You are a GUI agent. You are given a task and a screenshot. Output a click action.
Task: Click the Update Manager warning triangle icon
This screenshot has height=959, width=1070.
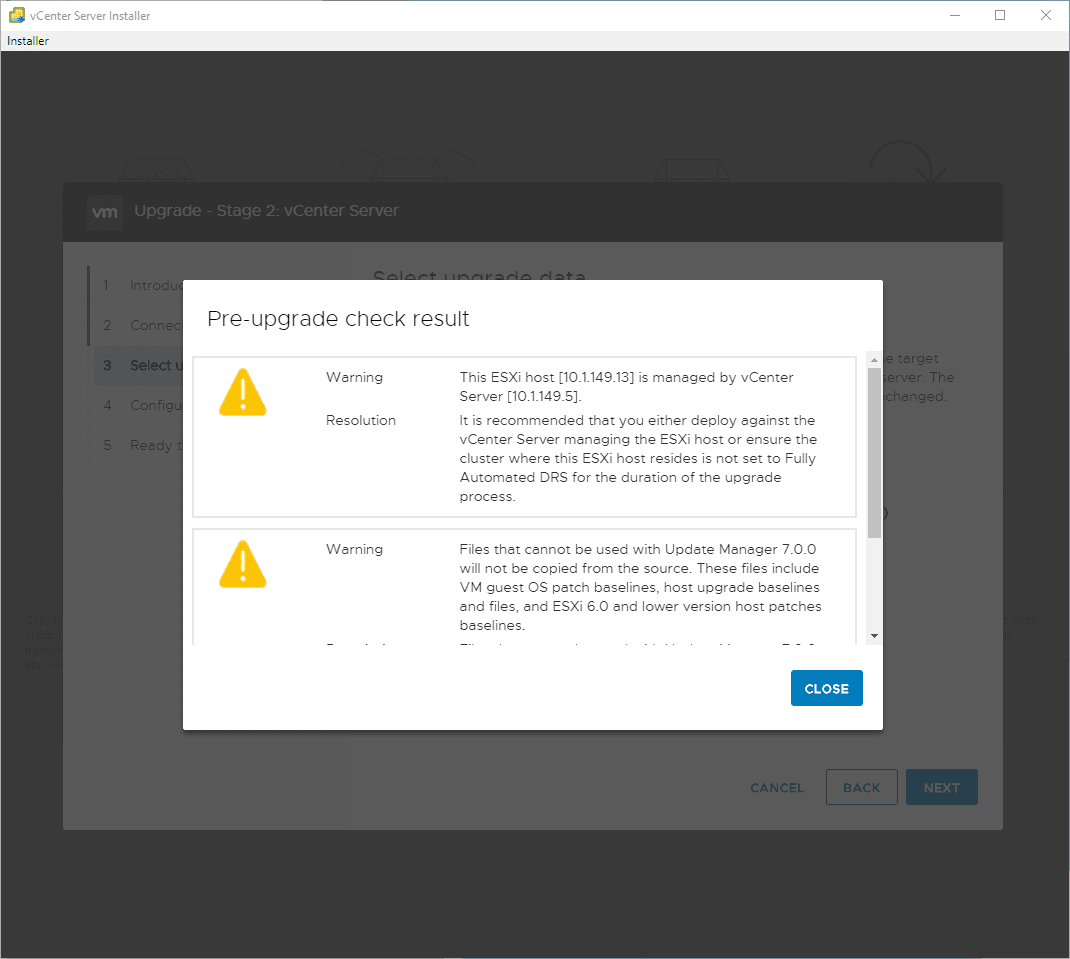(242, 564)
